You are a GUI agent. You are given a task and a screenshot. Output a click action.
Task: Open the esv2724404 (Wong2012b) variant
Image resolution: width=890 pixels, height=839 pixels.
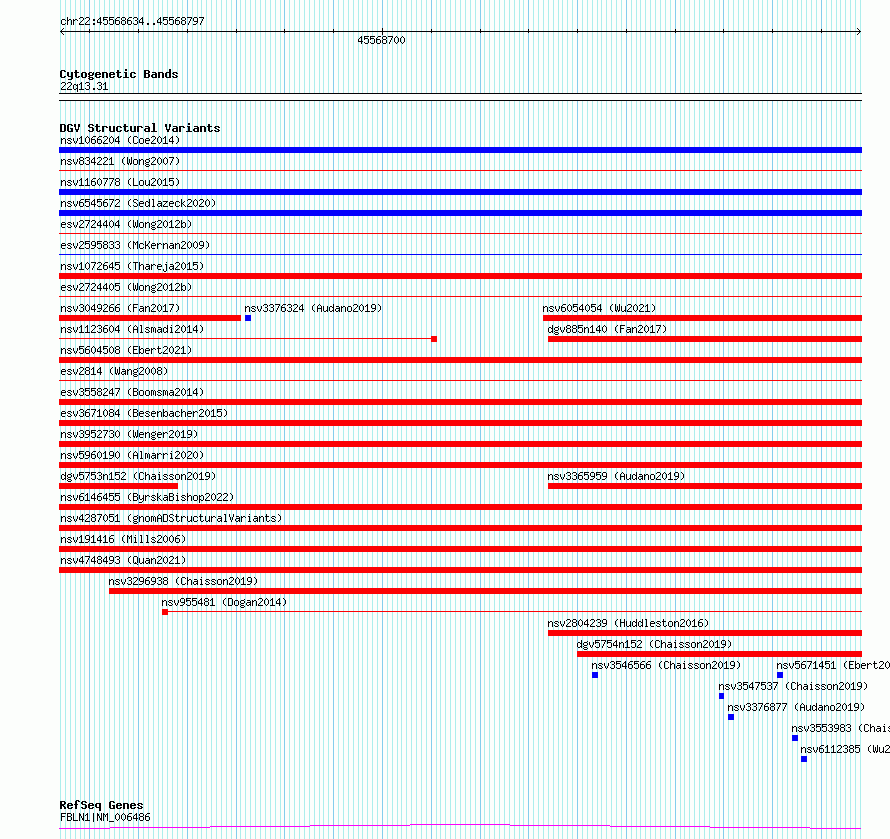[x=126, y=224]
